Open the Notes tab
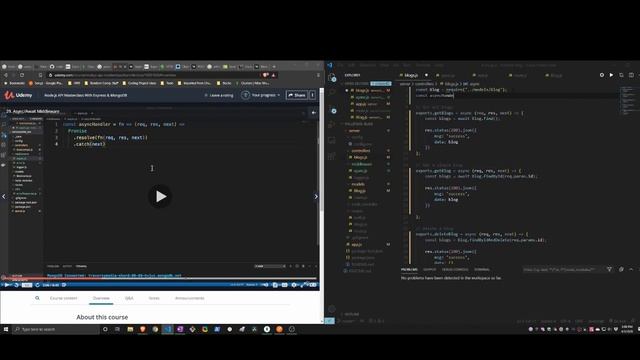 coord(154,298)
